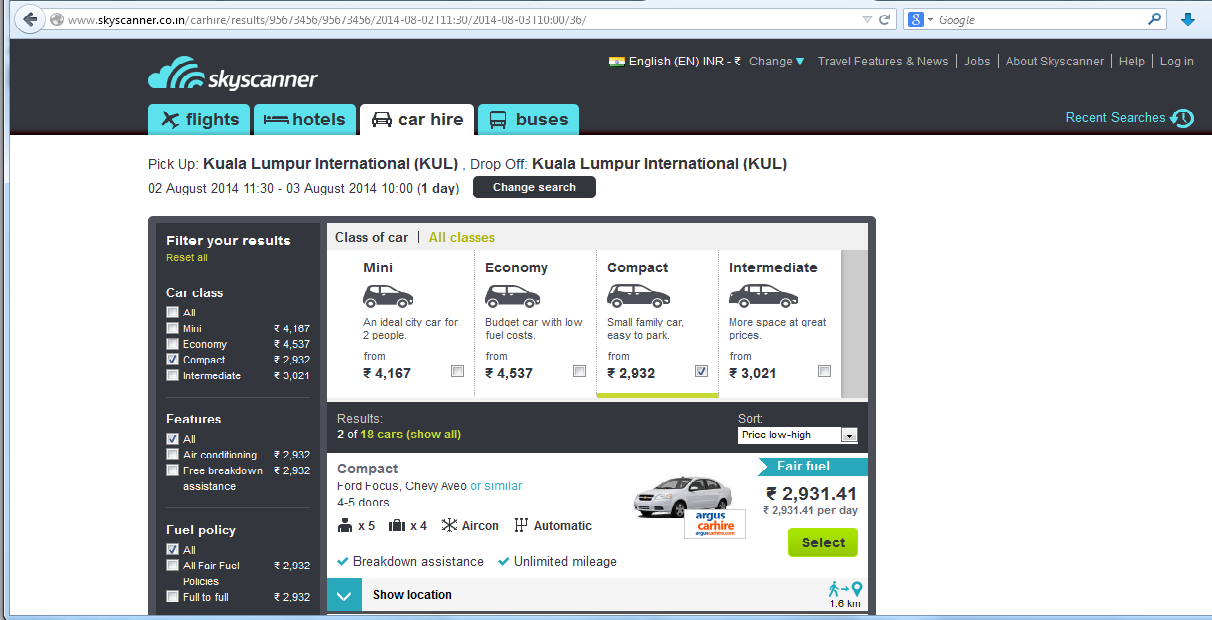Open the hotels tab
This screenshot has height=620, width=1212.
(305, 119)
